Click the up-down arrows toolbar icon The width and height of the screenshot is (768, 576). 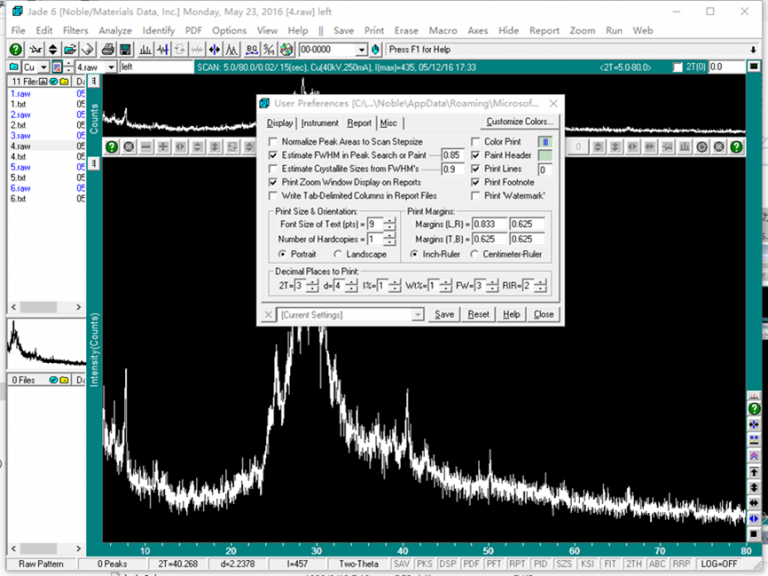click(x=52, y=49)
